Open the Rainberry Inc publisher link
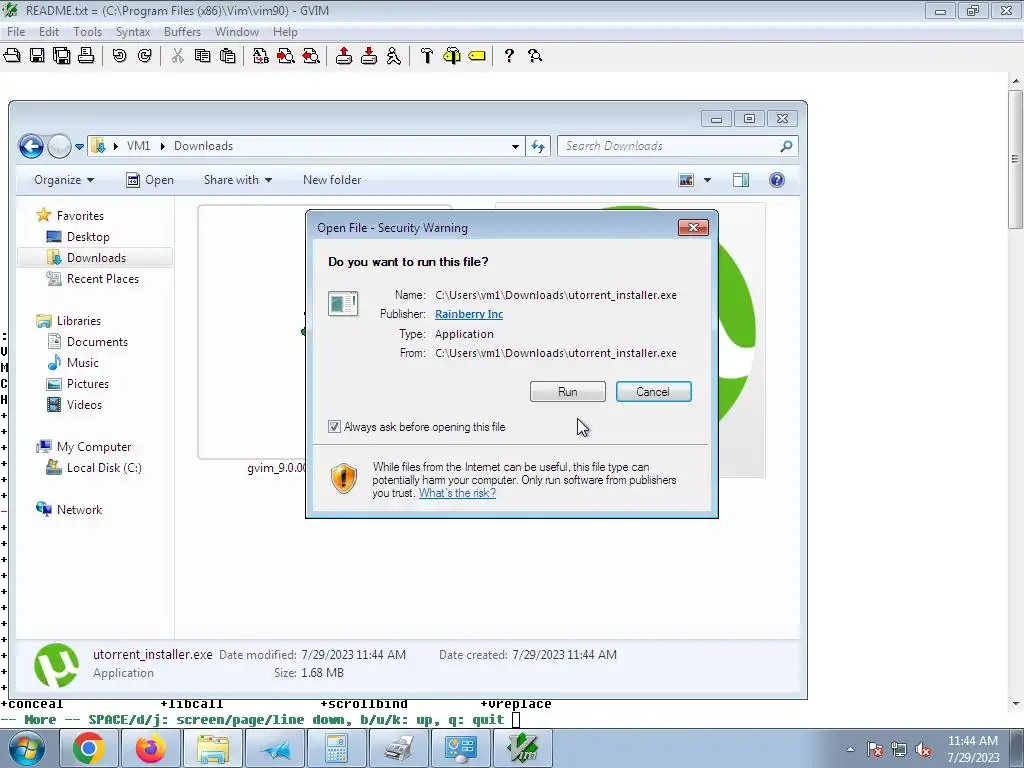The image size is (1024, 768). (x=469, y=314)
